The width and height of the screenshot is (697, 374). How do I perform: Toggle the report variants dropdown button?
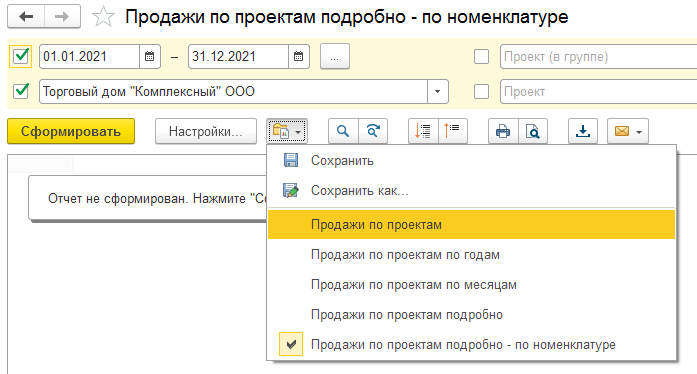(287, 131)
